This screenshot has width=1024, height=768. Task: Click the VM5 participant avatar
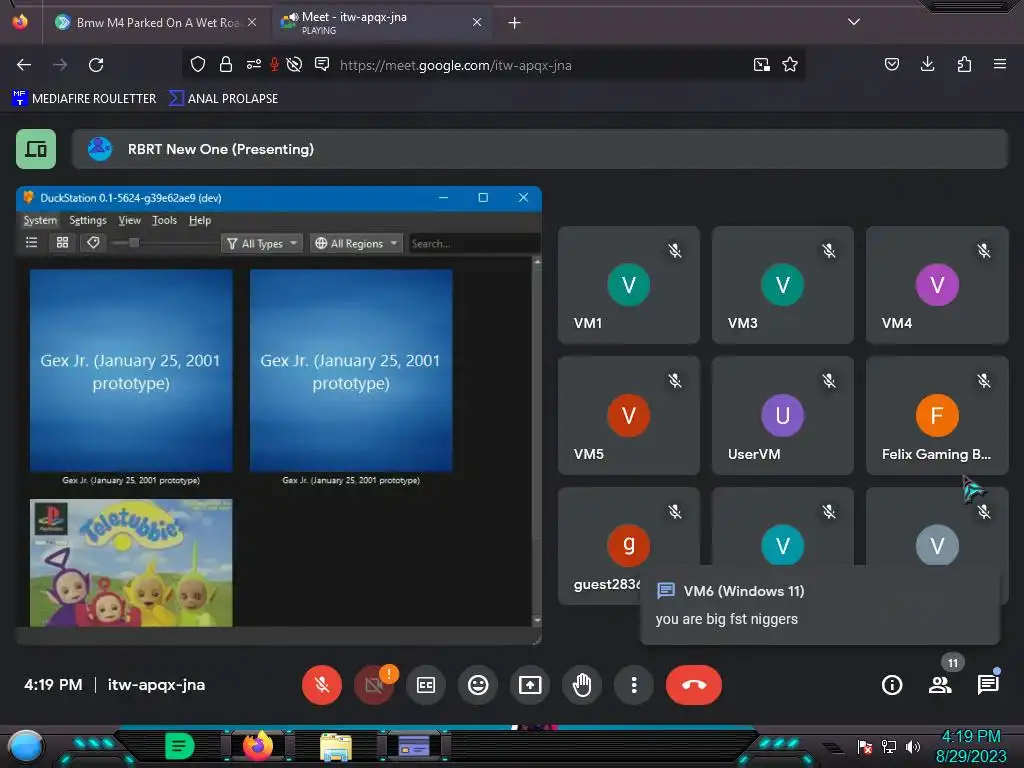pyautogui.click(x=629, y=415)
